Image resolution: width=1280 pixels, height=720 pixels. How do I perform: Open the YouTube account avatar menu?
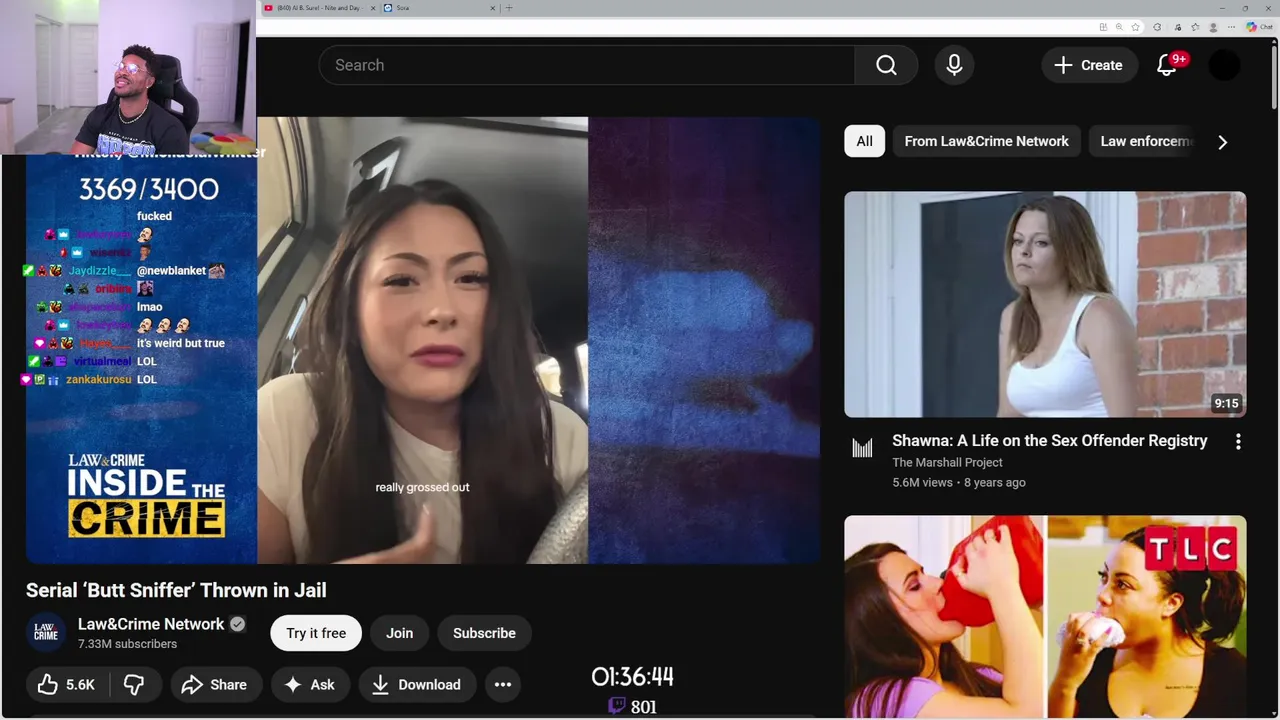[x=1224, y=65]
